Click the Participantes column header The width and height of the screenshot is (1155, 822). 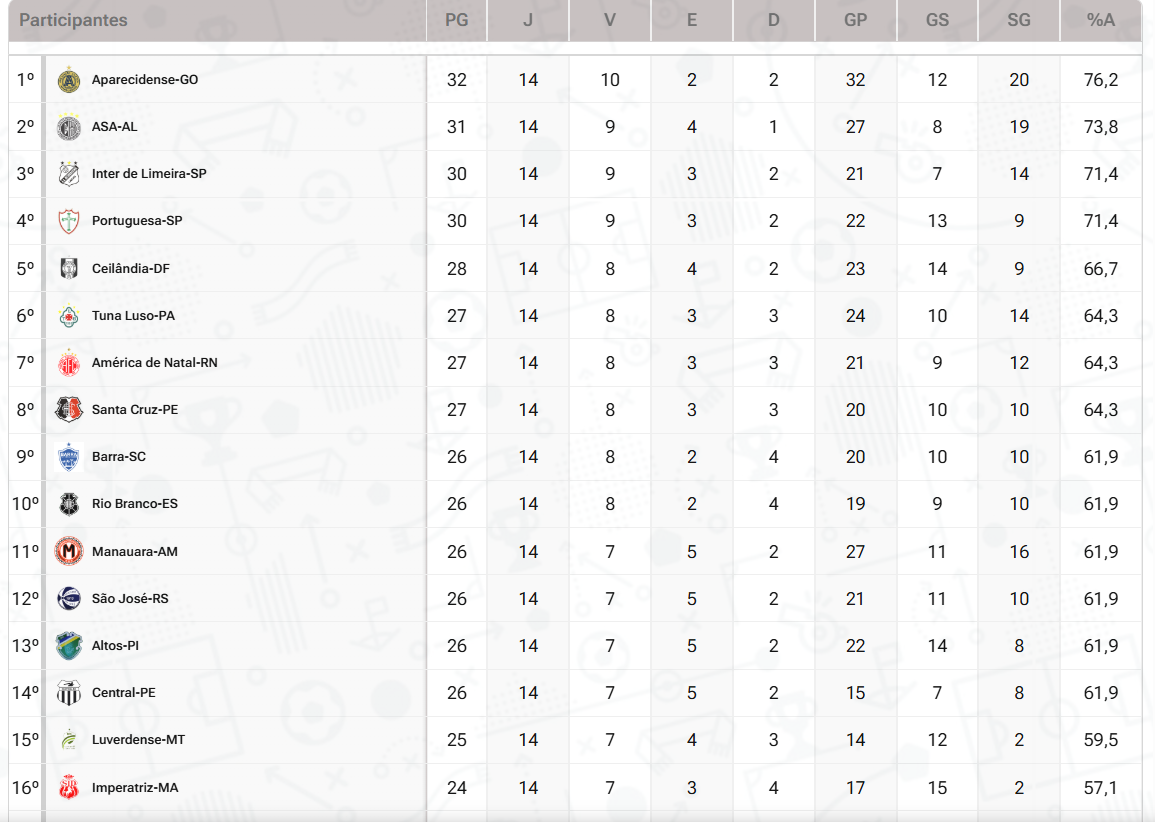[x=73, y=20]
